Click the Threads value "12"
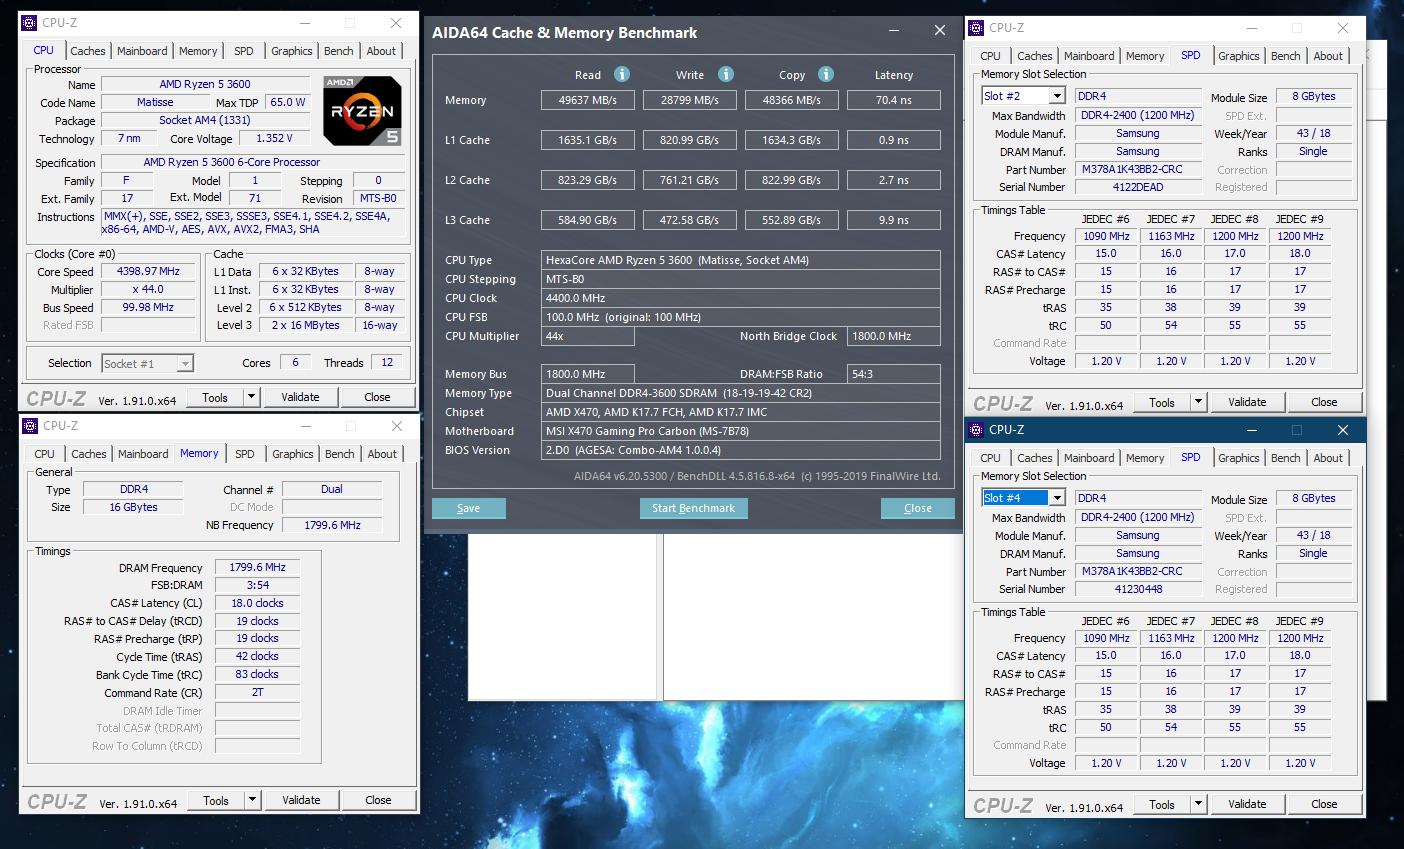This screenshot has height=849, width=1404. click(x=387, y=362)
